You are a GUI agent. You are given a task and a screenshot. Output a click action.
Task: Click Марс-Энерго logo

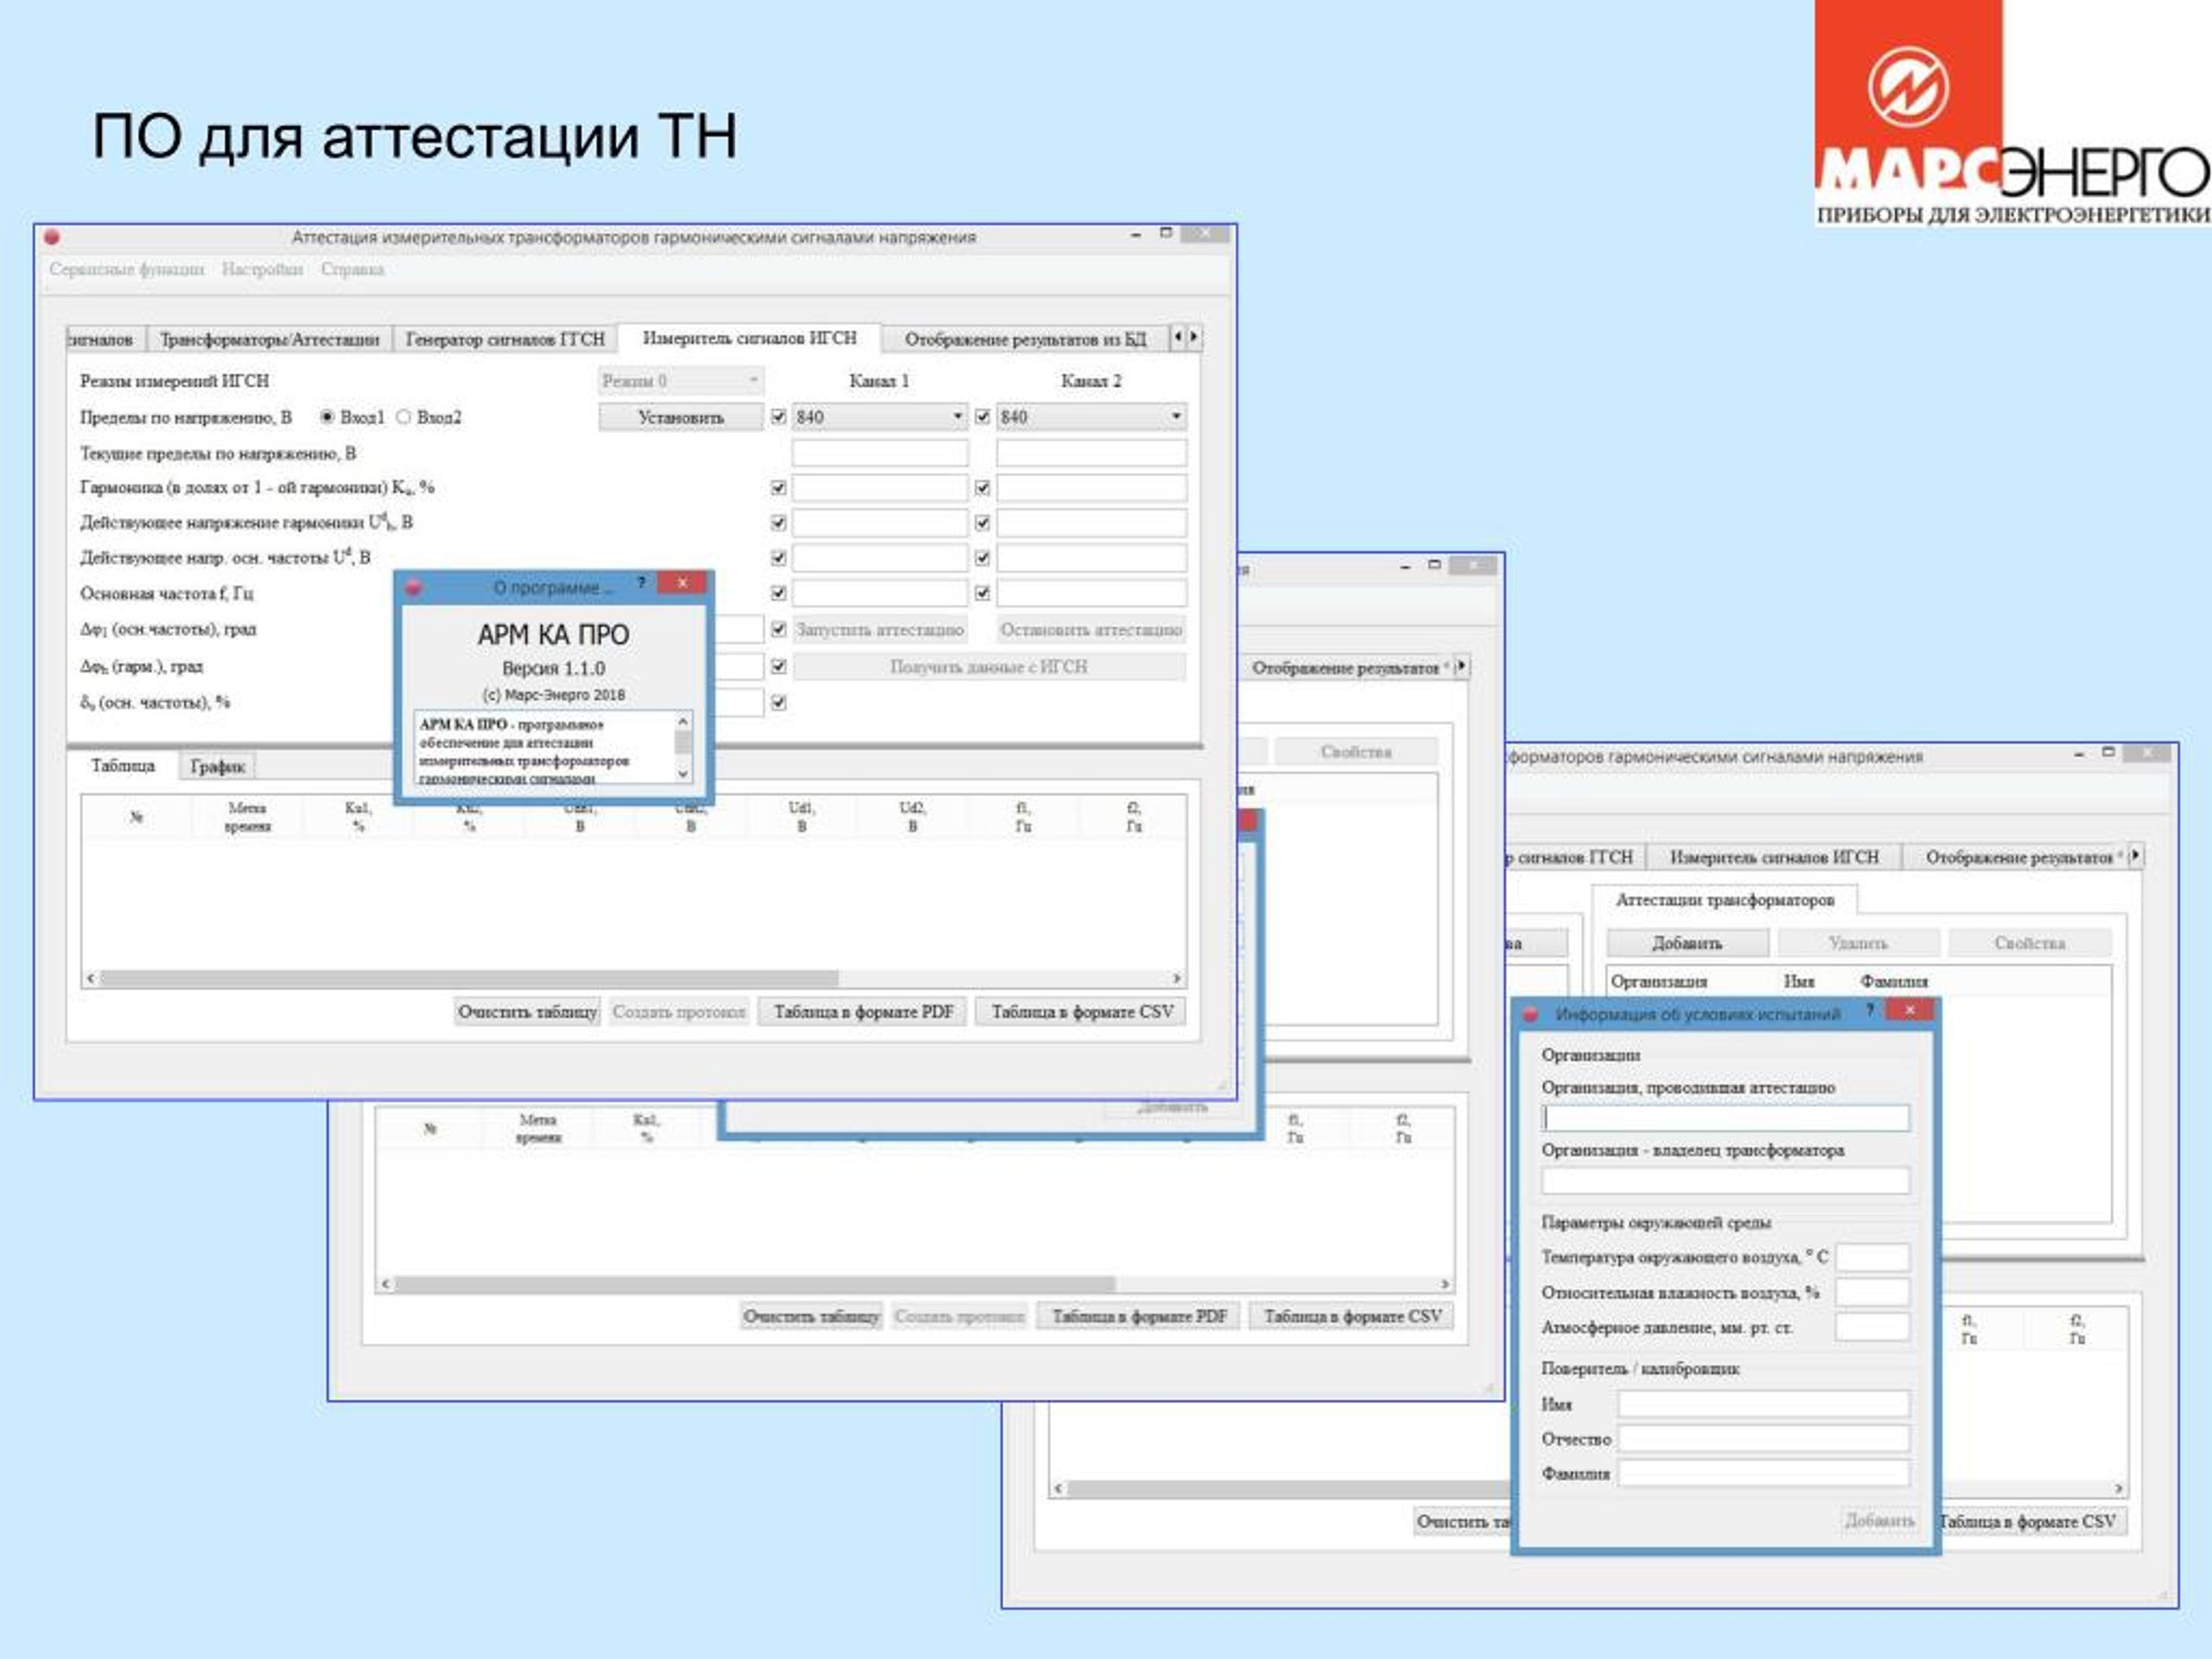pos(2012,113)
